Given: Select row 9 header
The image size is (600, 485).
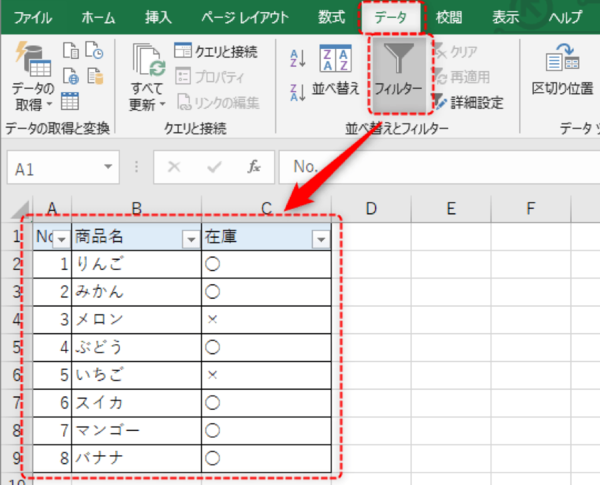Looking at the screenshot, I should click(x=17, y=458).
